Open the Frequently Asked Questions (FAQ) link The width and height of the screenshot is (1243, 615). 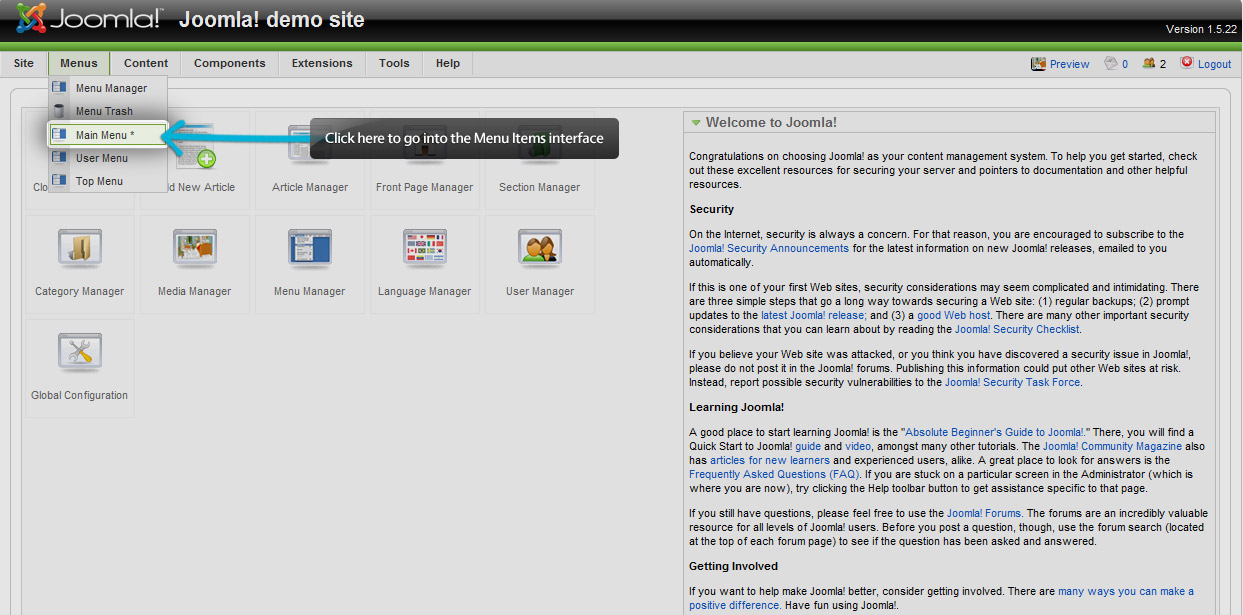click(775, 474)
